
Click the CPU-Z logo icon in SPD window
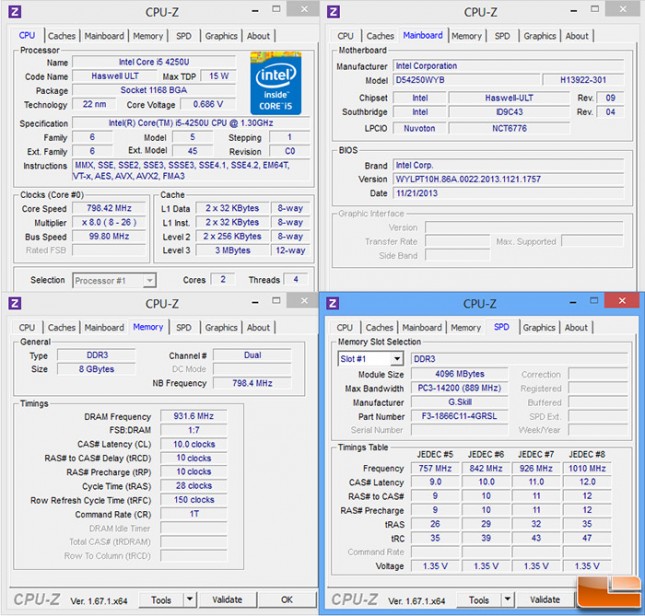(x=332, y=303)
